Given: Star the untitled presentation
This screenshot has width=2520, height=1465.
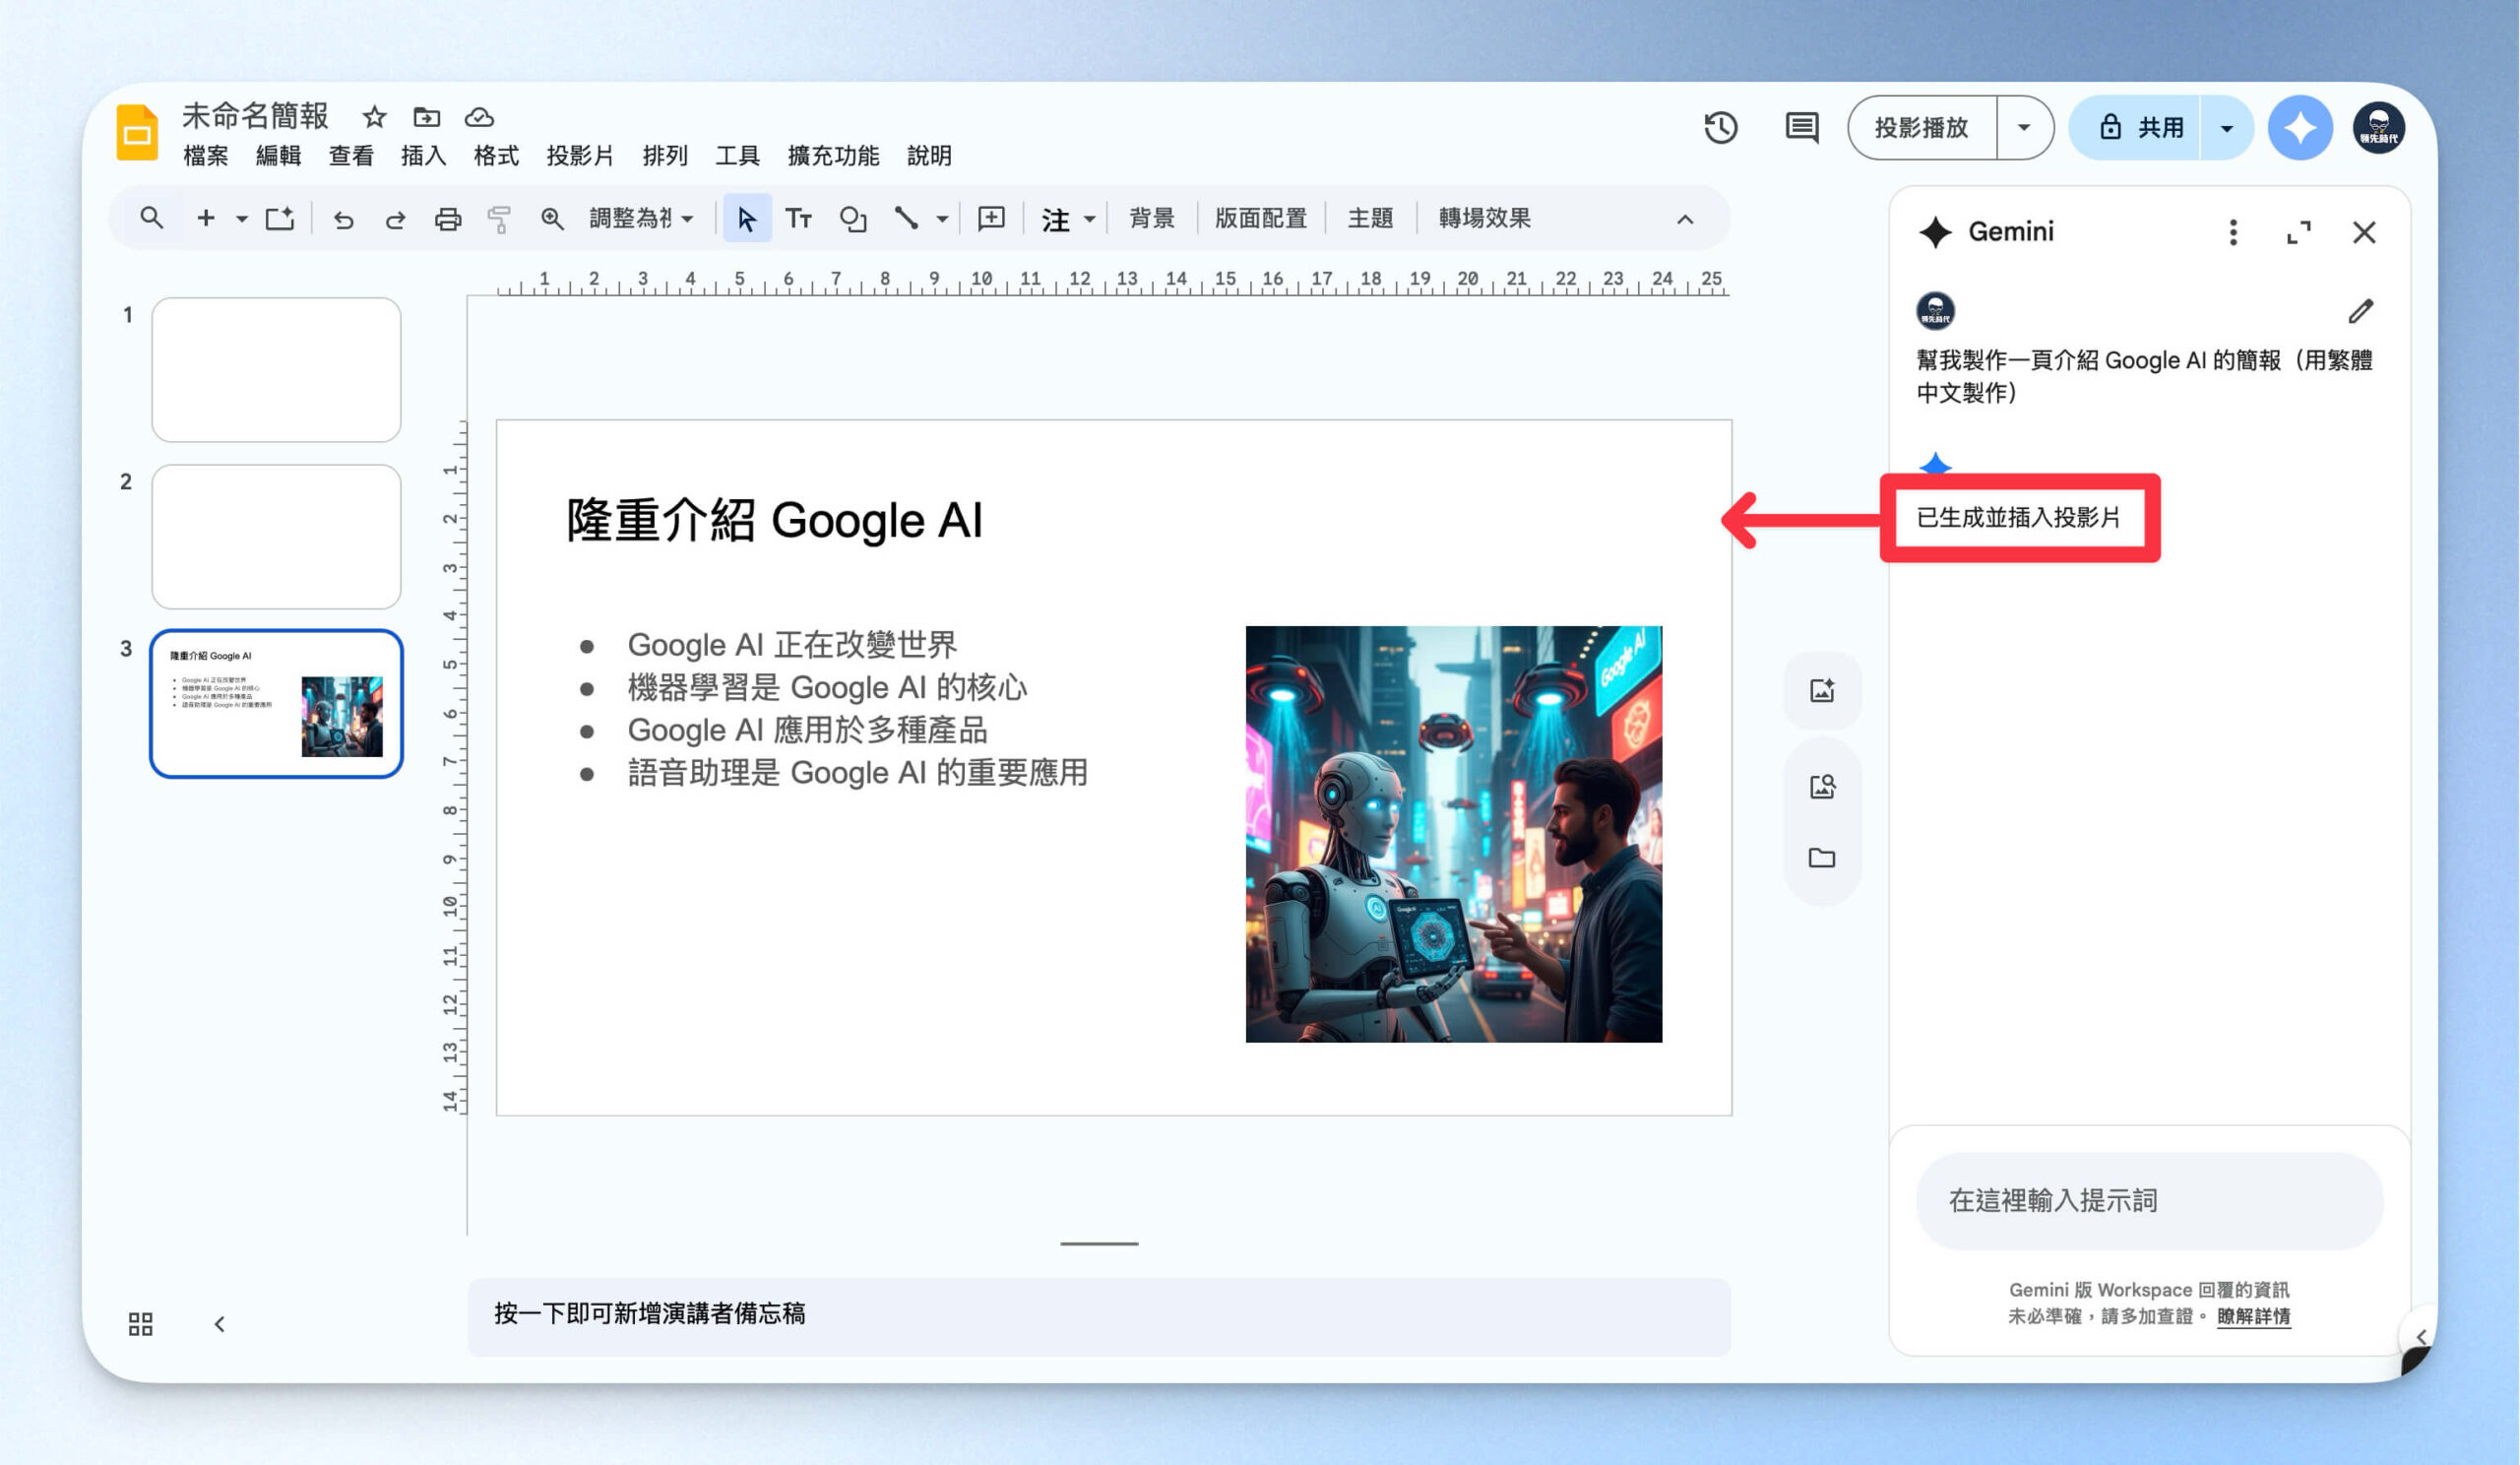Looking at the screenshot, I should (374, 117).
